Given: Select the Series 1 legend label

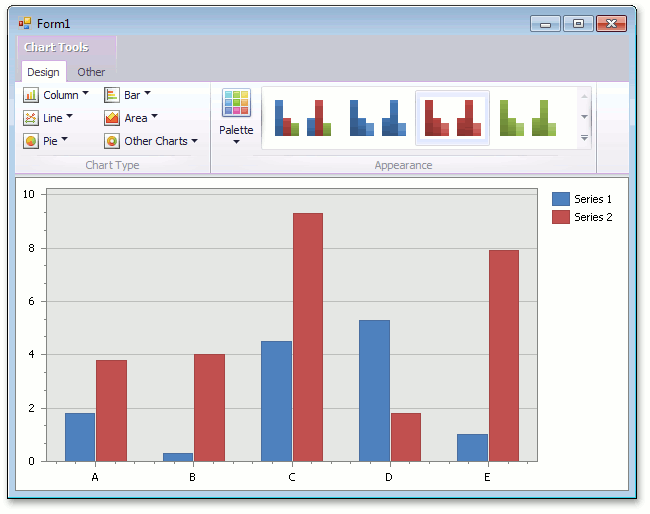Looking at the screenshot, I should pyautogui.click(x=593, y=199).
